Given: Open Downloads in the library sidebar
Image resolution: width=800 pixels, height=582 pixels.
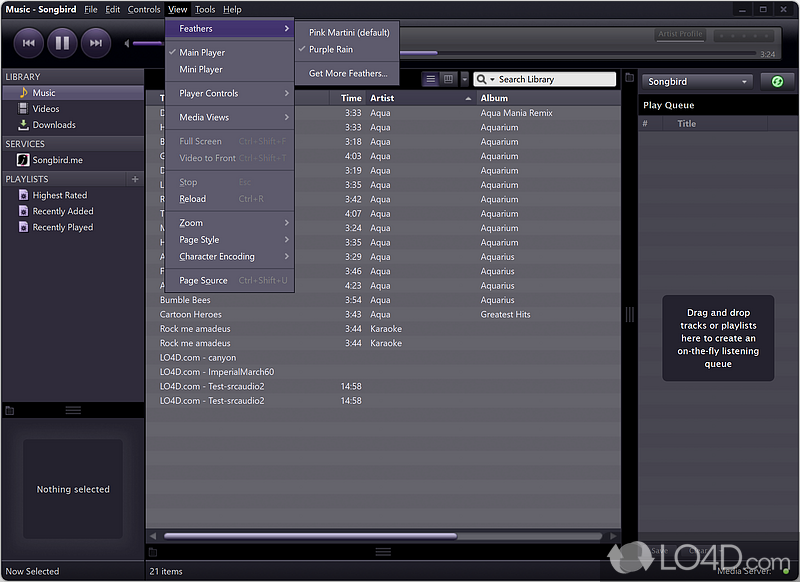Looking at the screenshot, I should click(x=53, y=125).
